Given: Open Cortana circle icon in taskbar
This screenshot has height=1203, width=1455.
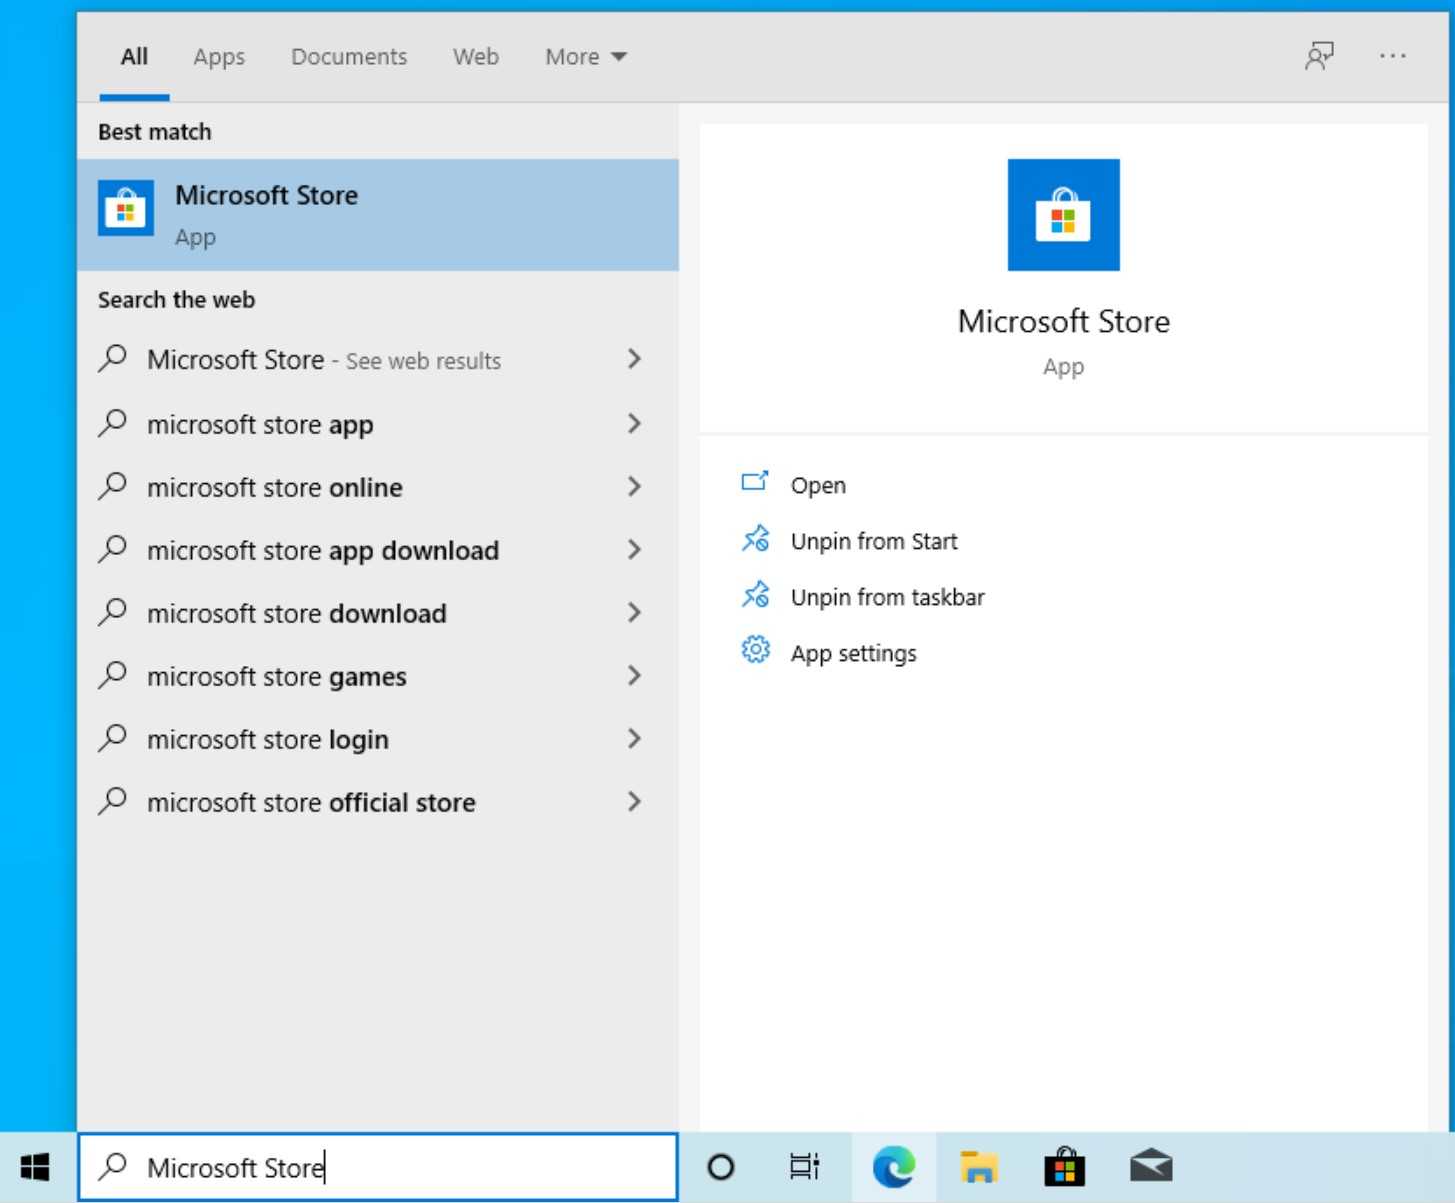Looking at the screenshot, I should coord(720,1166).
